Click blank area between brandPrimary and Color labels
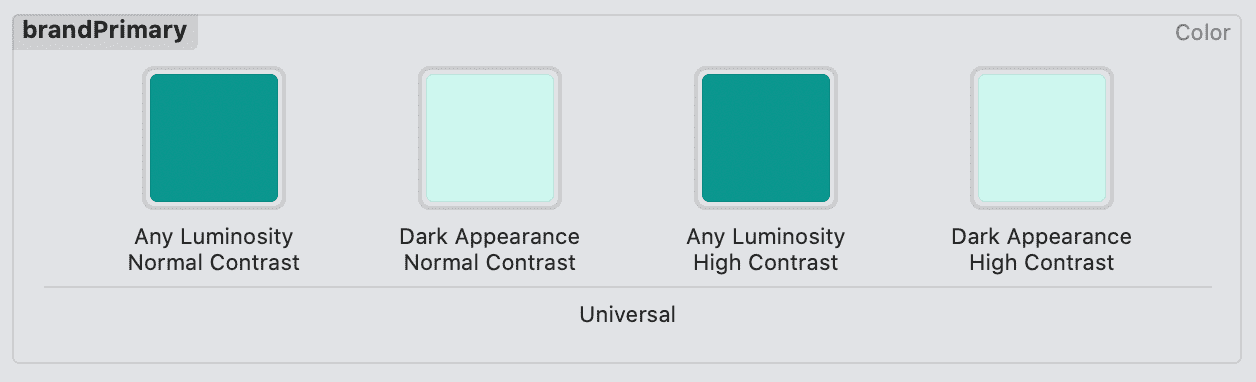This screenshot has height=382, width=1256. point(680,32)
